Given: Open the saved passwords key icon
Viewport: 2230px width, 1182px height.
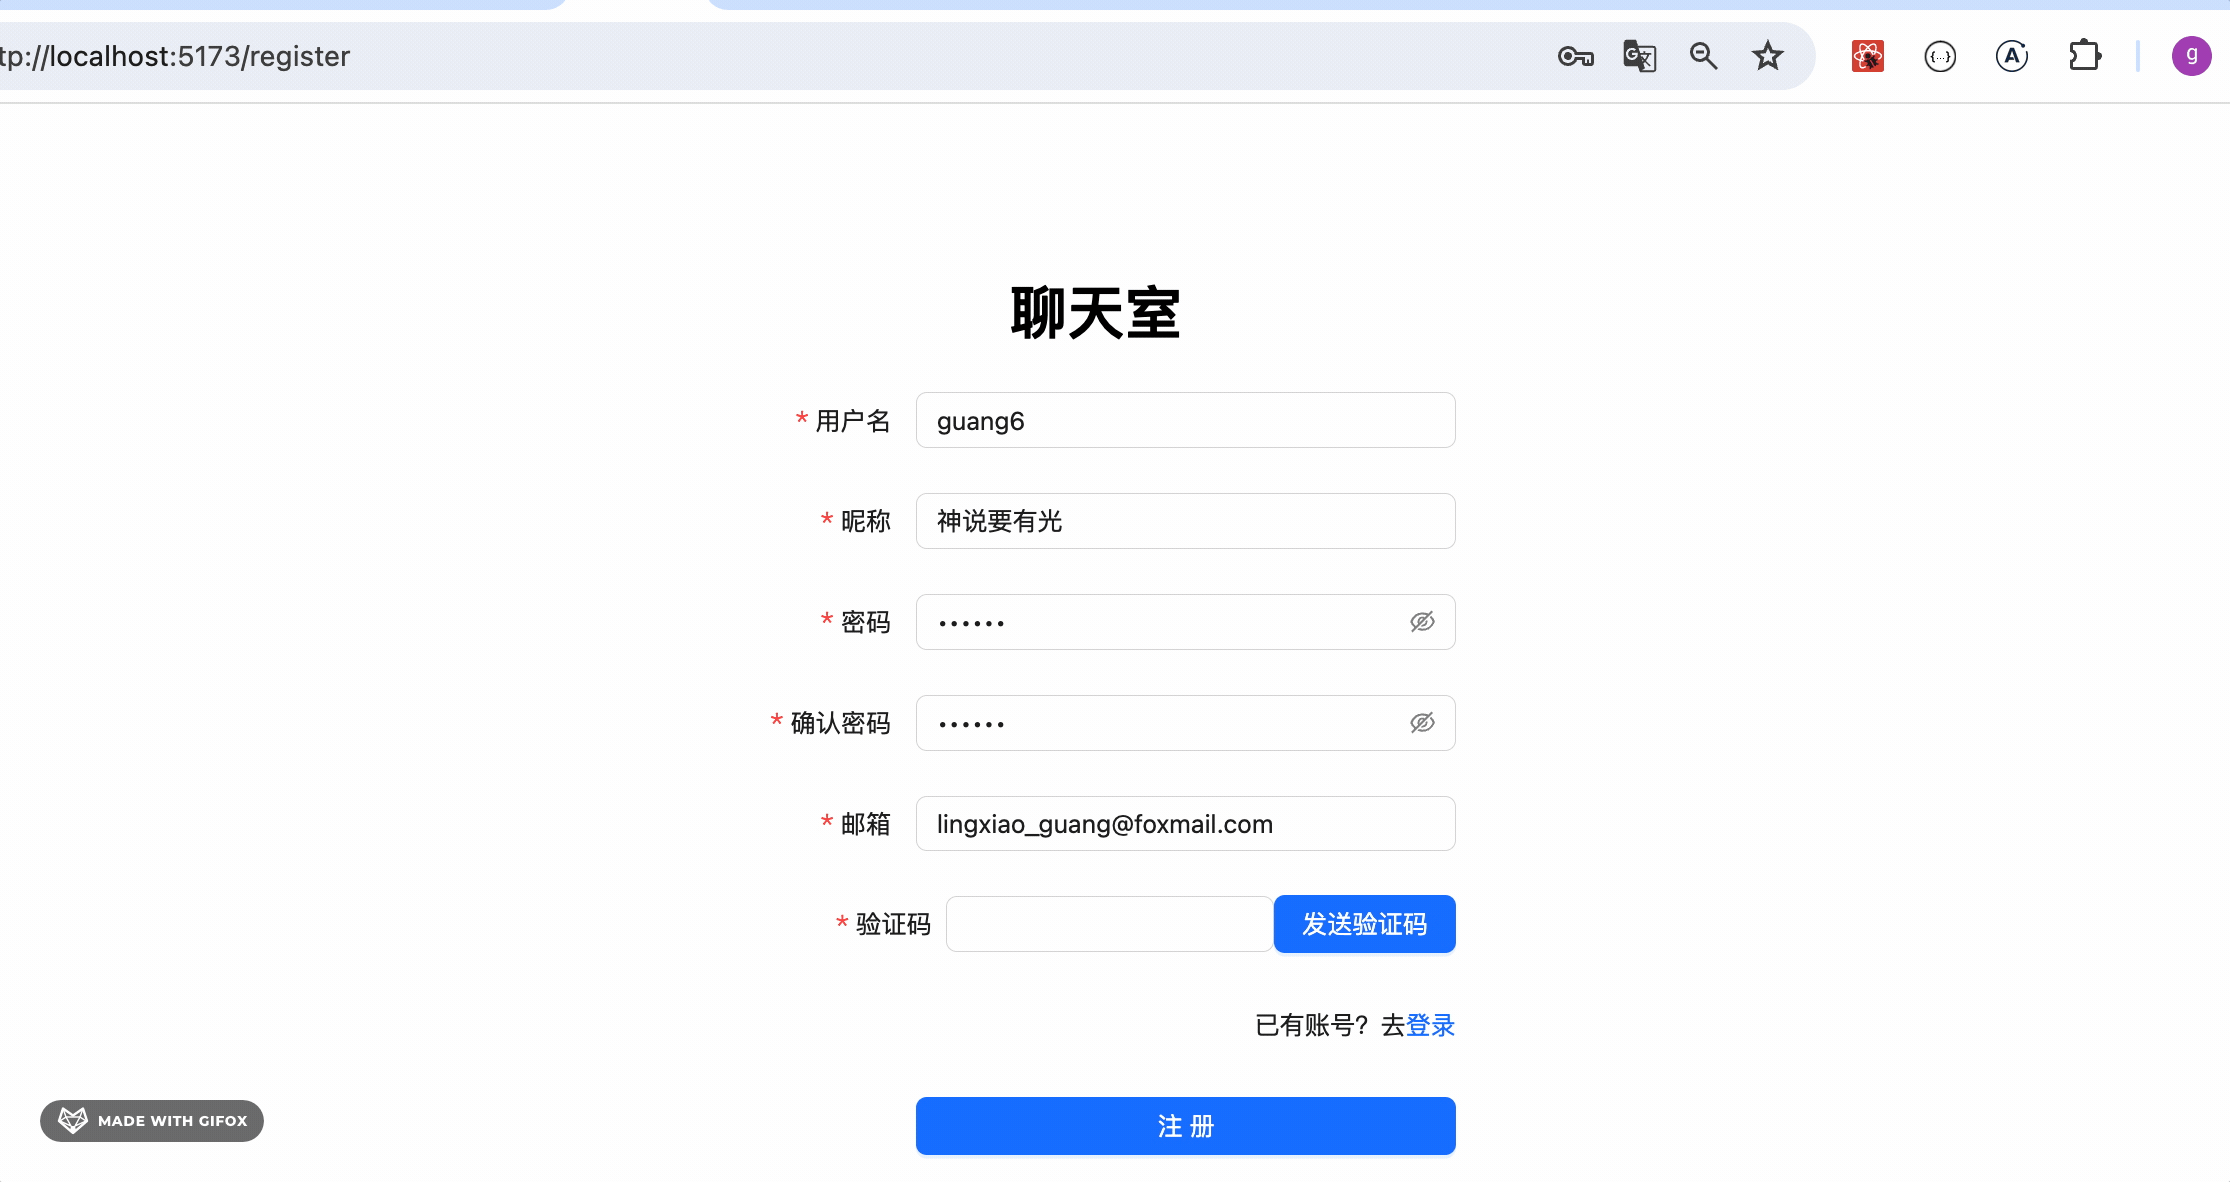Looking at the screenshot, I should point(1575,57).
